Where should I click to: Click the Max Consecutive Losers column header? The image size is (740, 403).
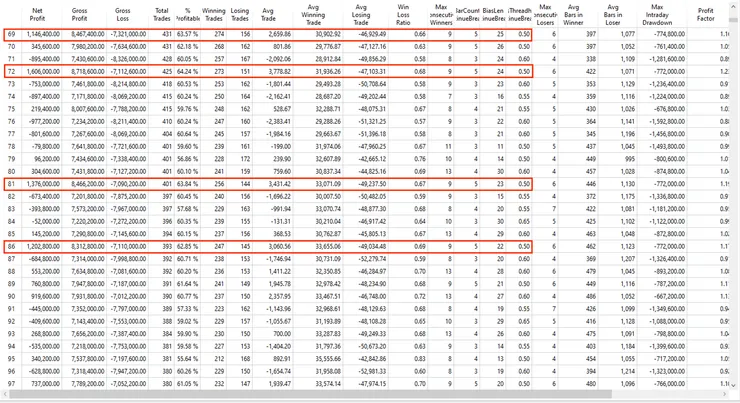coord(545,15)
